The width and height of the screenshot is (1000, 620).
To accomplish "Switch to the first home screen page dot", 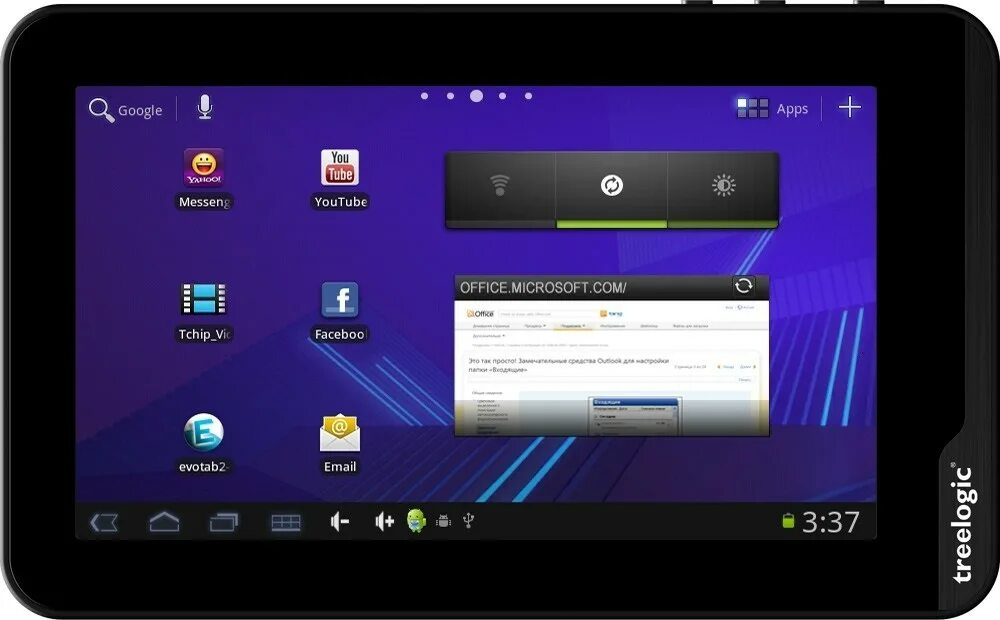I will [425, 96].
